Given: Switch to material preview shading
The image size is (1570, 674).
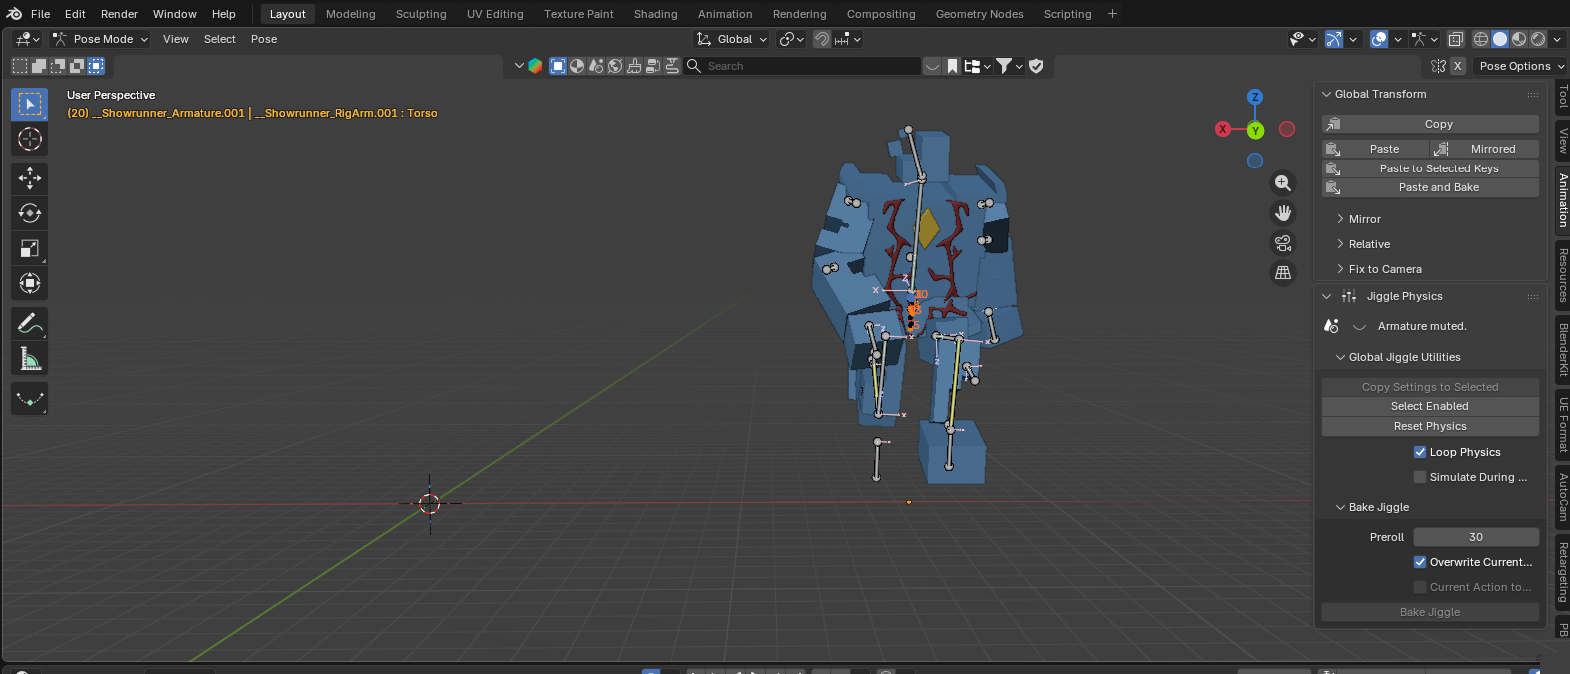Looking at the screenshot, I should (1519, 39).
